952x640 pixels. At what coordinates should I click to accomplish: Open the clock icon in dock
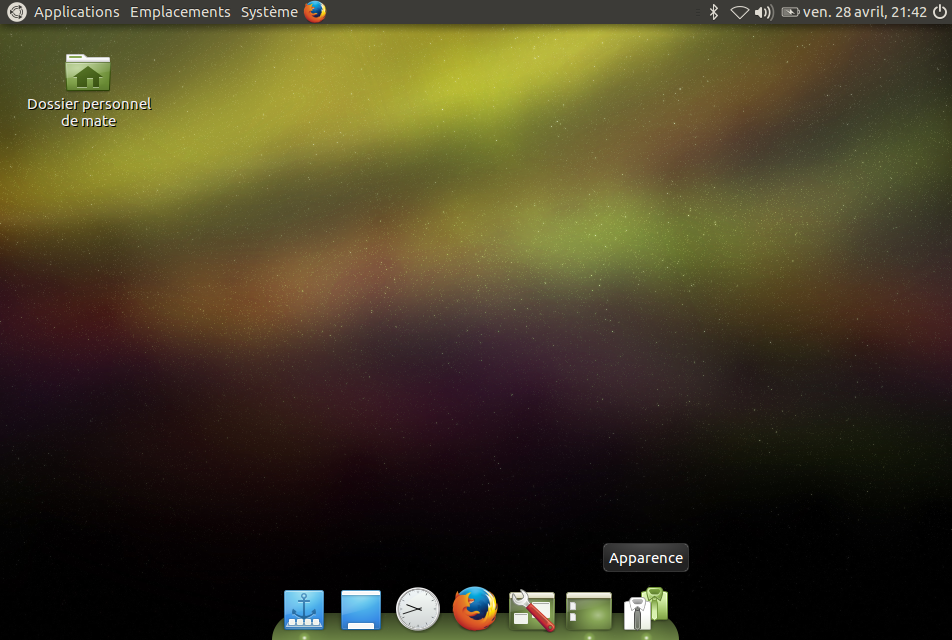pyautogui.click(x=418, y=609)
